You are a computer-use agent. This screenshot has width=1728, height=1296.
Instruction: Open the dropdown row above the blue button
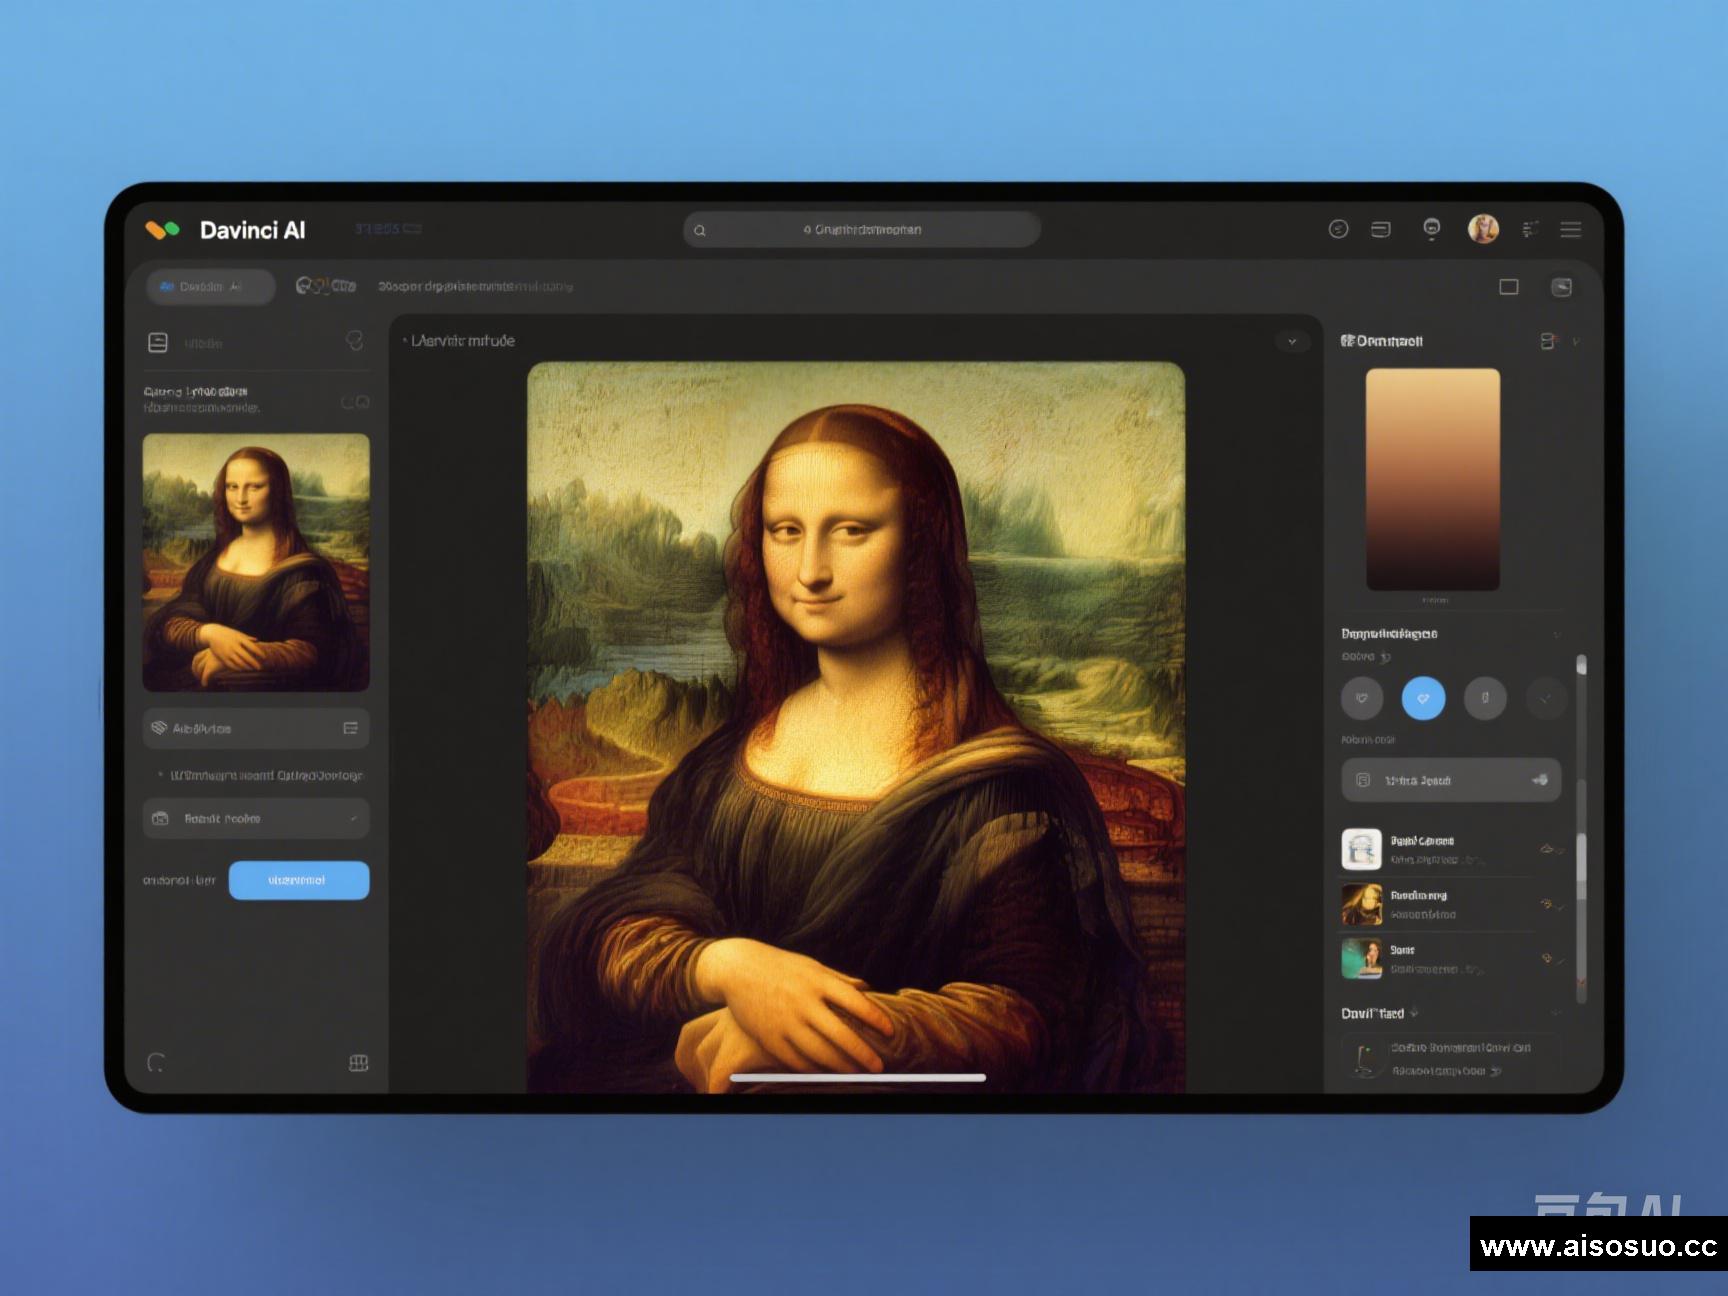pyautogui.click(x=256, y=818)
